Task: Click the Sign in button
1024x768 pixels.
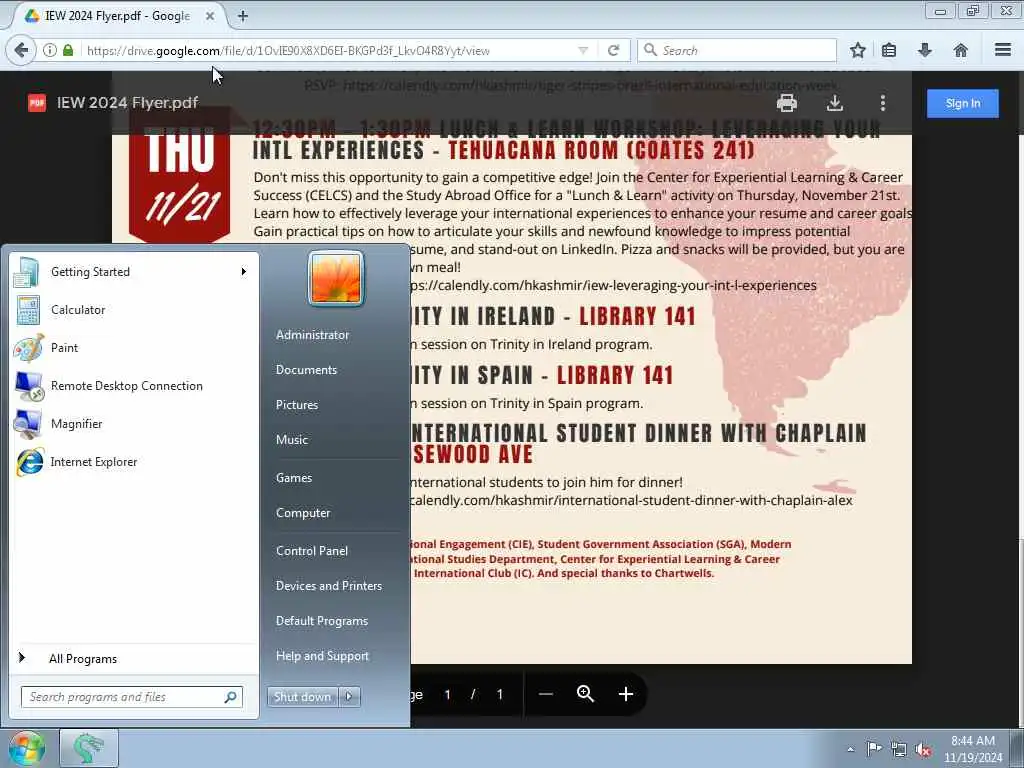Action: (x=963, y=103)
